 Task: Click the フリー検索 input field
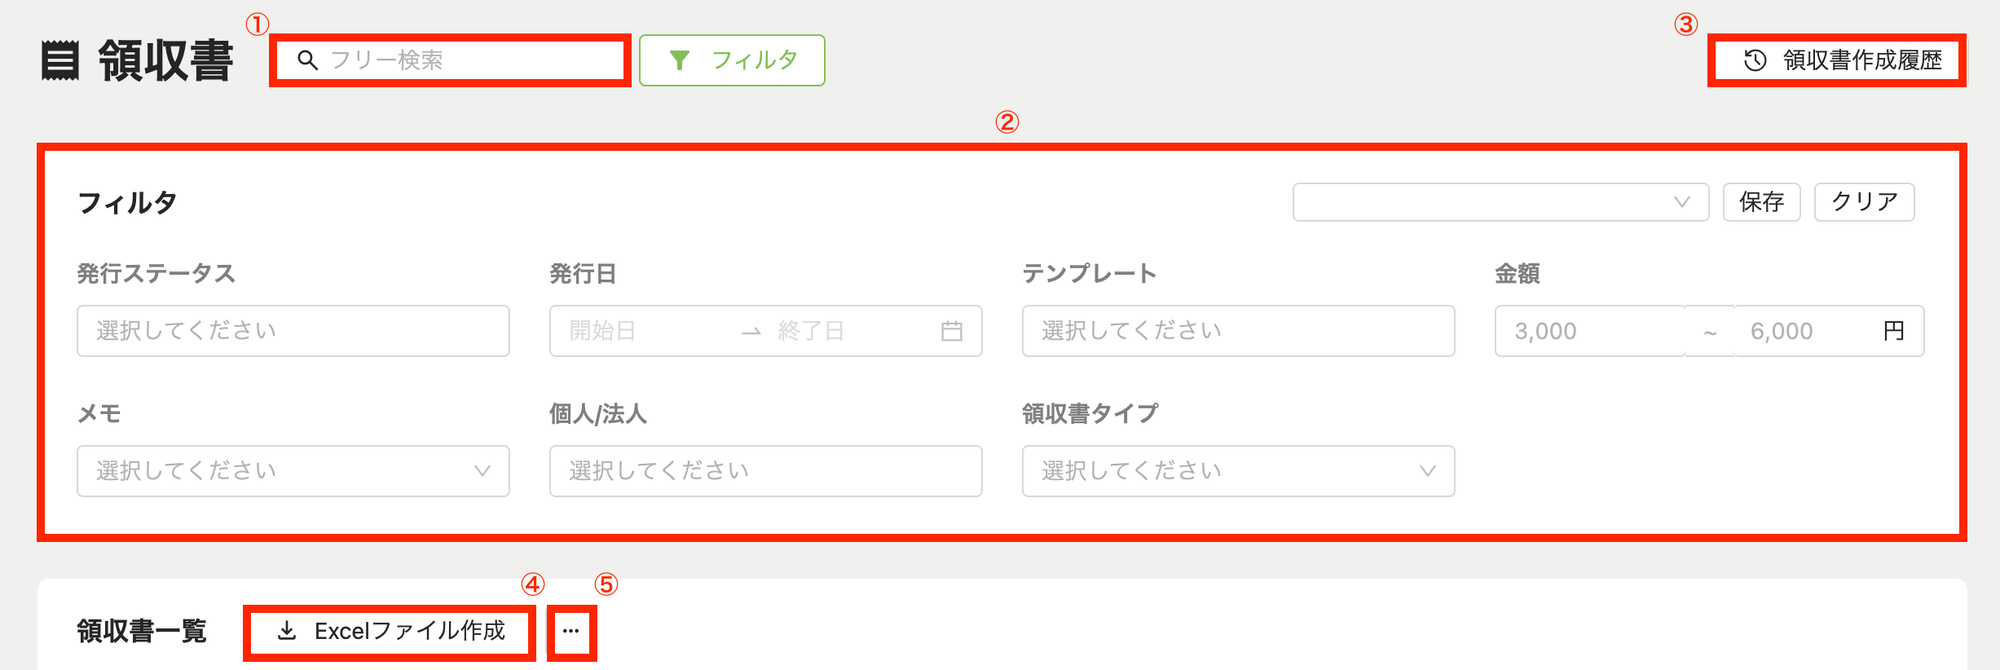(451, 61)
